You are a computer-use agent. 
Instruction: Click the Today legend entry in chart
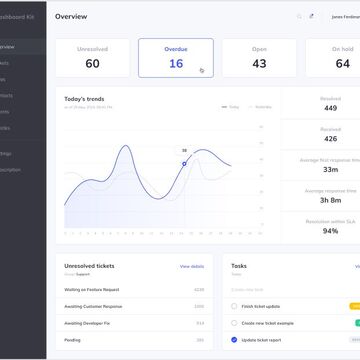coord(230,107)
